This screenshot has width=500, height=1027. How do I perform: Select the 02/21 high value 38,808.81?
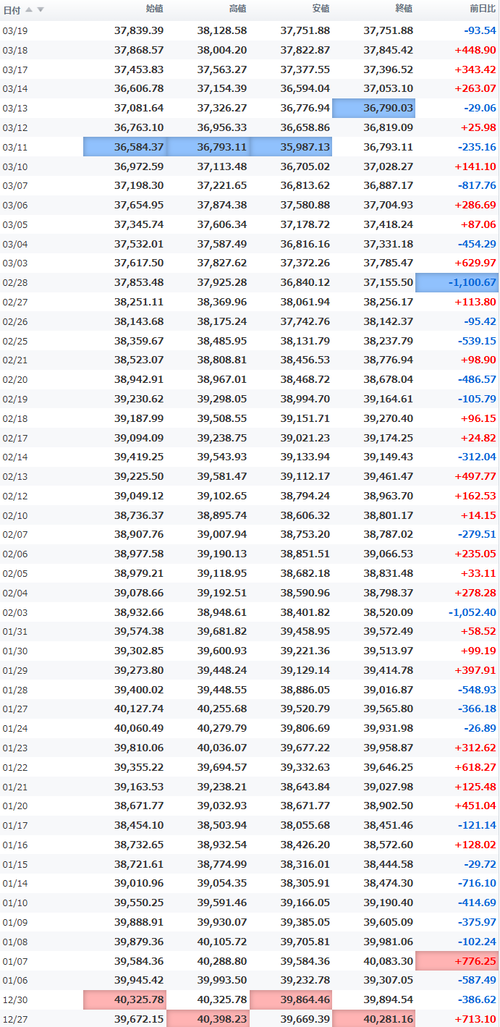tap(222, 361)
